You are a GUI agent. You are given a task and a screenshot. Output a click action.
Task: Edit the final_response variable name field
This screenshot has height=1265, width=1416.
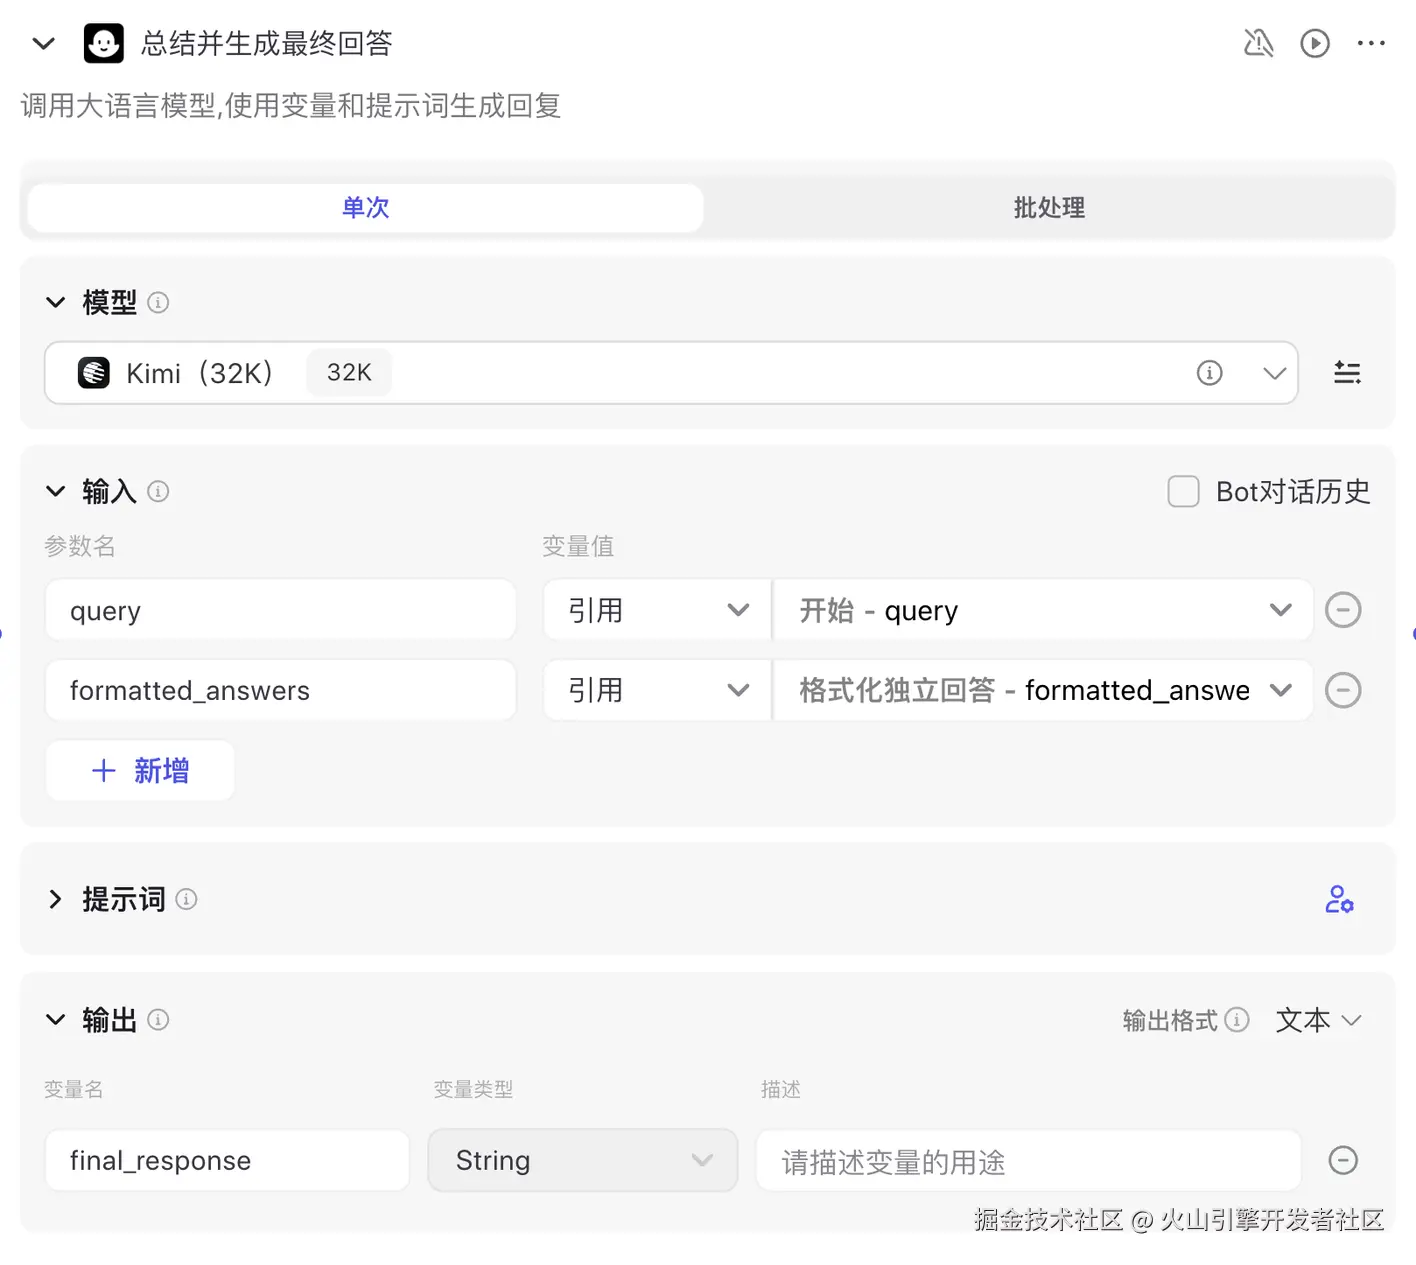pos(228,1160)
